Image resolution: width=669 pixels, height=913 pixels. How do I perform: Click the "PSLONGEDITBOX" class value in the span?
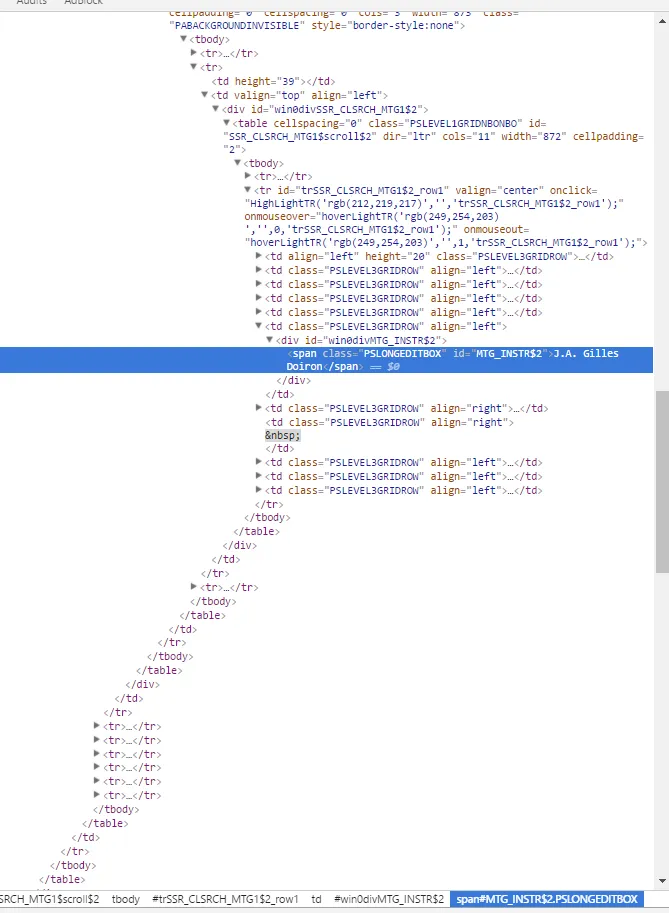(x=402, y=353)
